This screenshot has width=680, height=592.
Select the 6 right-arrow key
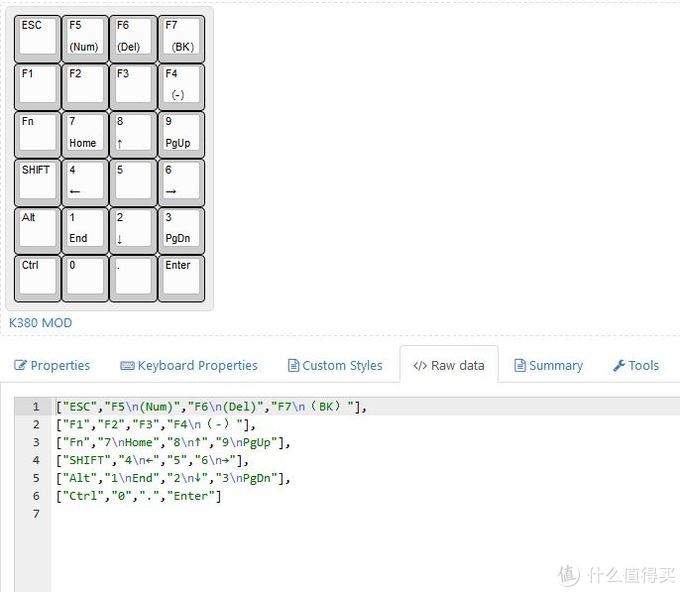pos(181,183)
